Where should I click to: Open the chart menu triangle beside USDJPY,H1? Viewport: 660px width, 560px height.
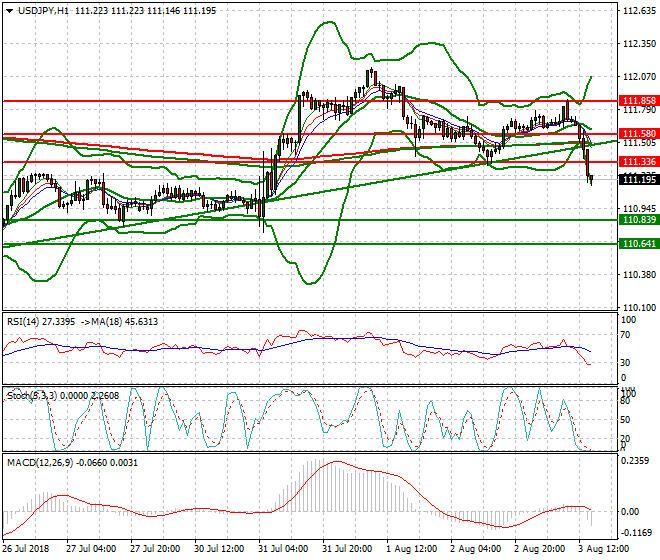tap(9, 11)
